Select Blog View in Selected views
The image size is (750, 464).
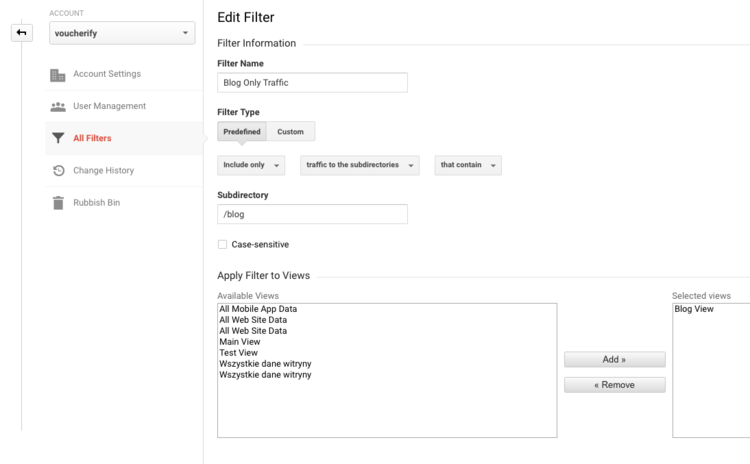(694, 309)
